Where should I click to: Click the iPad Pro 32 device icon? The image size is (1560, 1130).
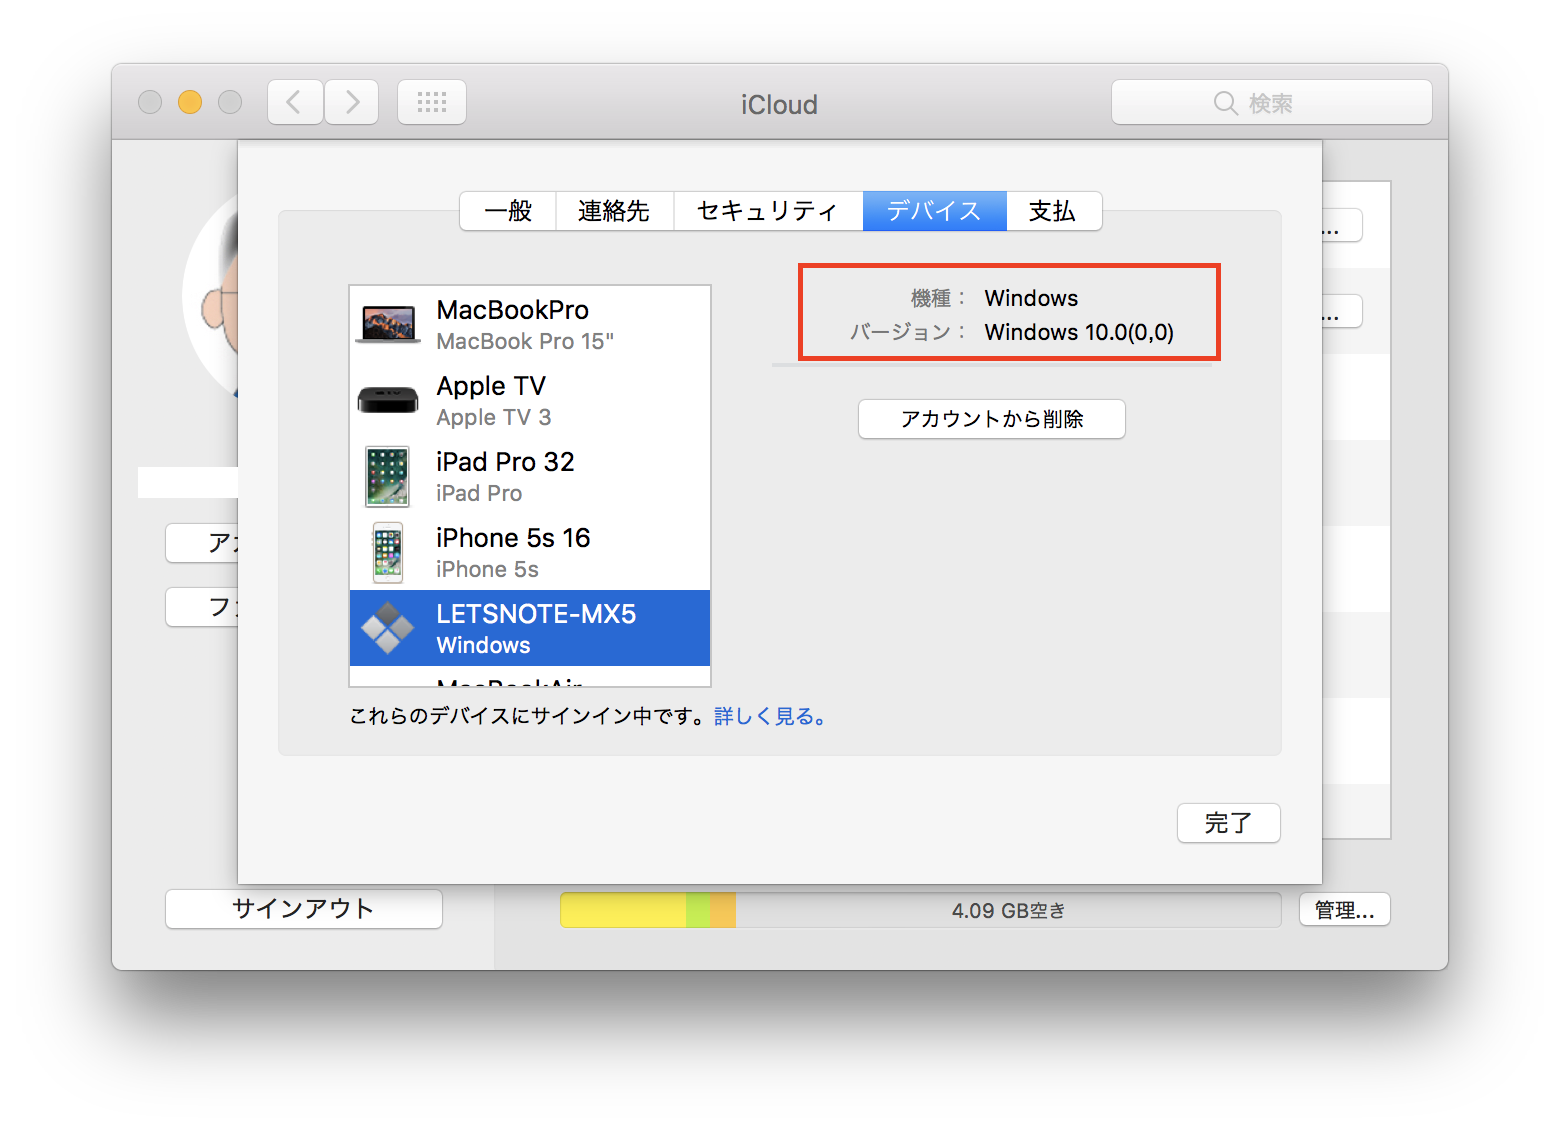click(x=388, y=477)
